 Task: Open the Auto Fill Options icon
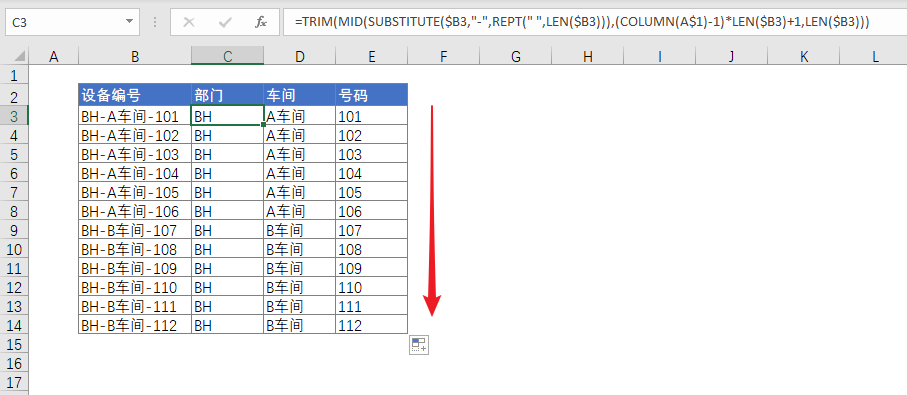point(419,345)
